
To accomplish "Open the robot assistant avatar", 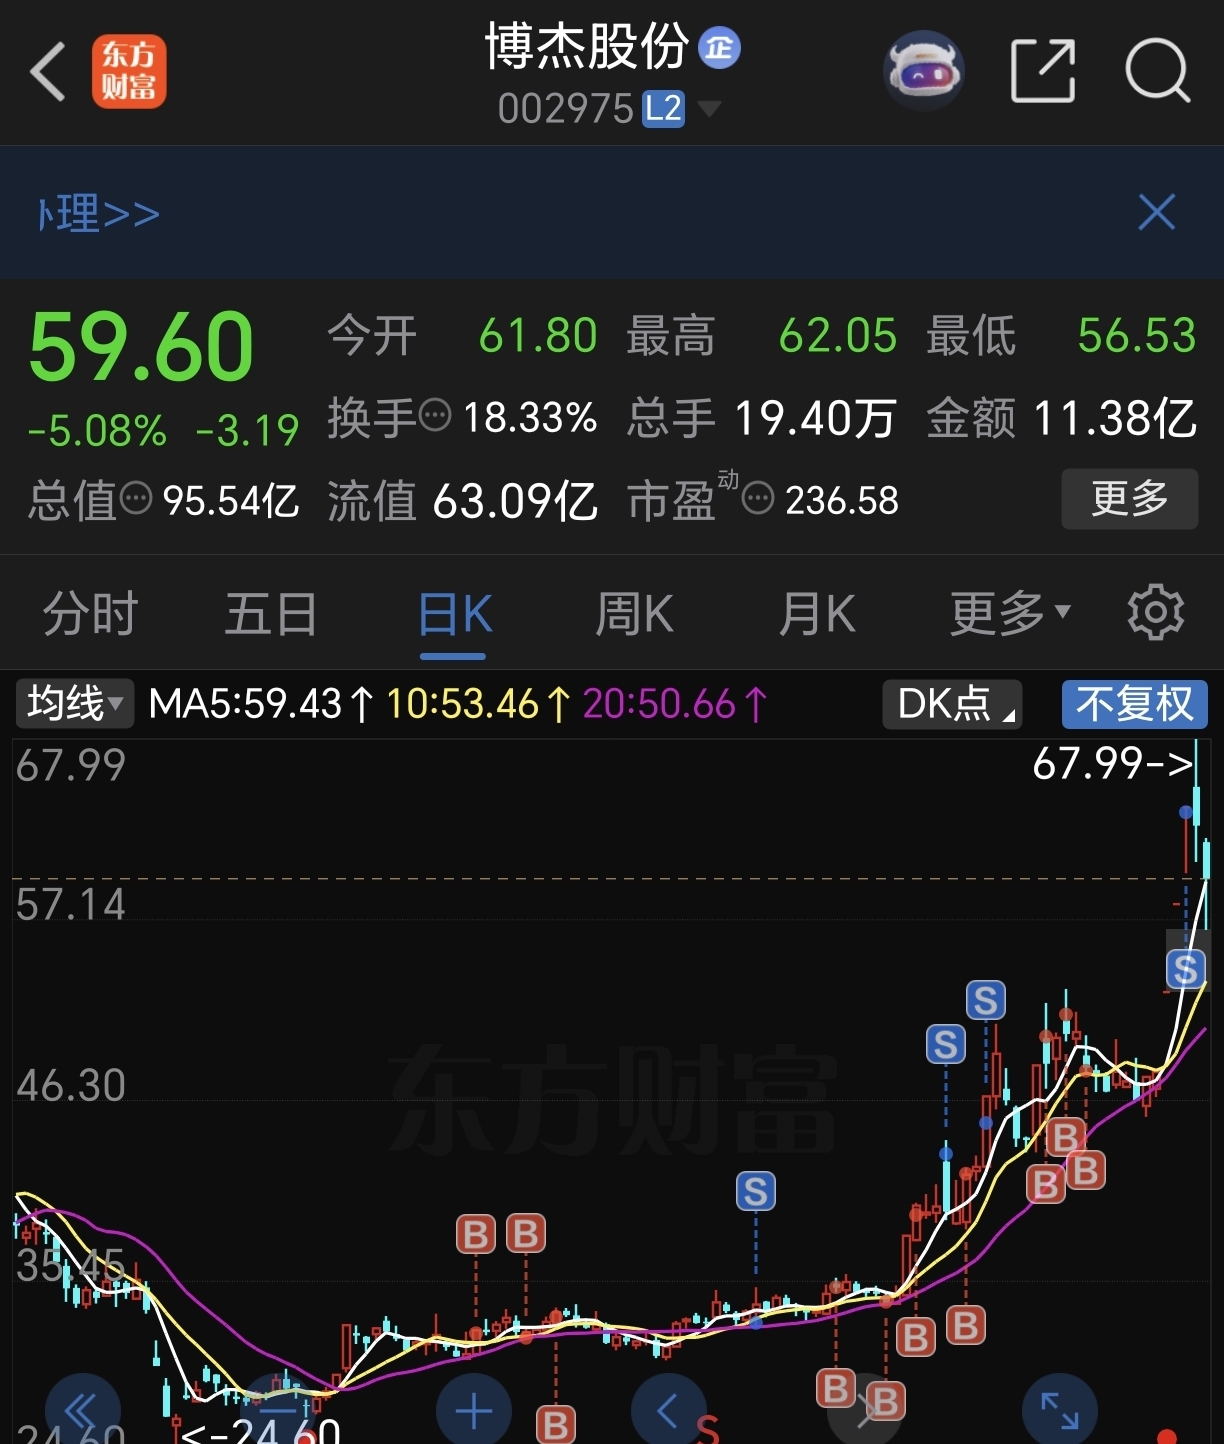I will (x=924, y=70).
